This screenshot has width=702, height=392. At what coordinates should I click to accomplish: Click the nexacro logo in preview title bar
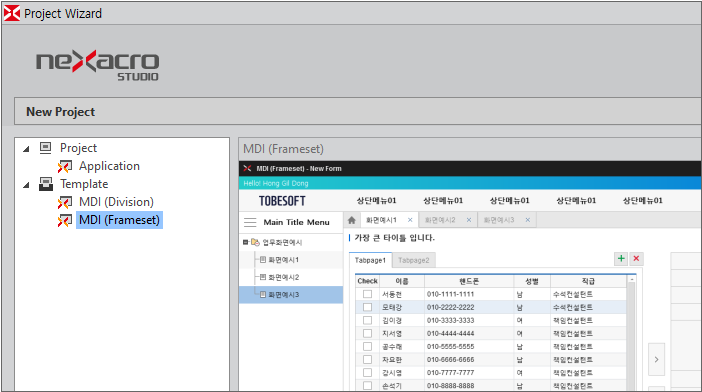pos(247,168)
